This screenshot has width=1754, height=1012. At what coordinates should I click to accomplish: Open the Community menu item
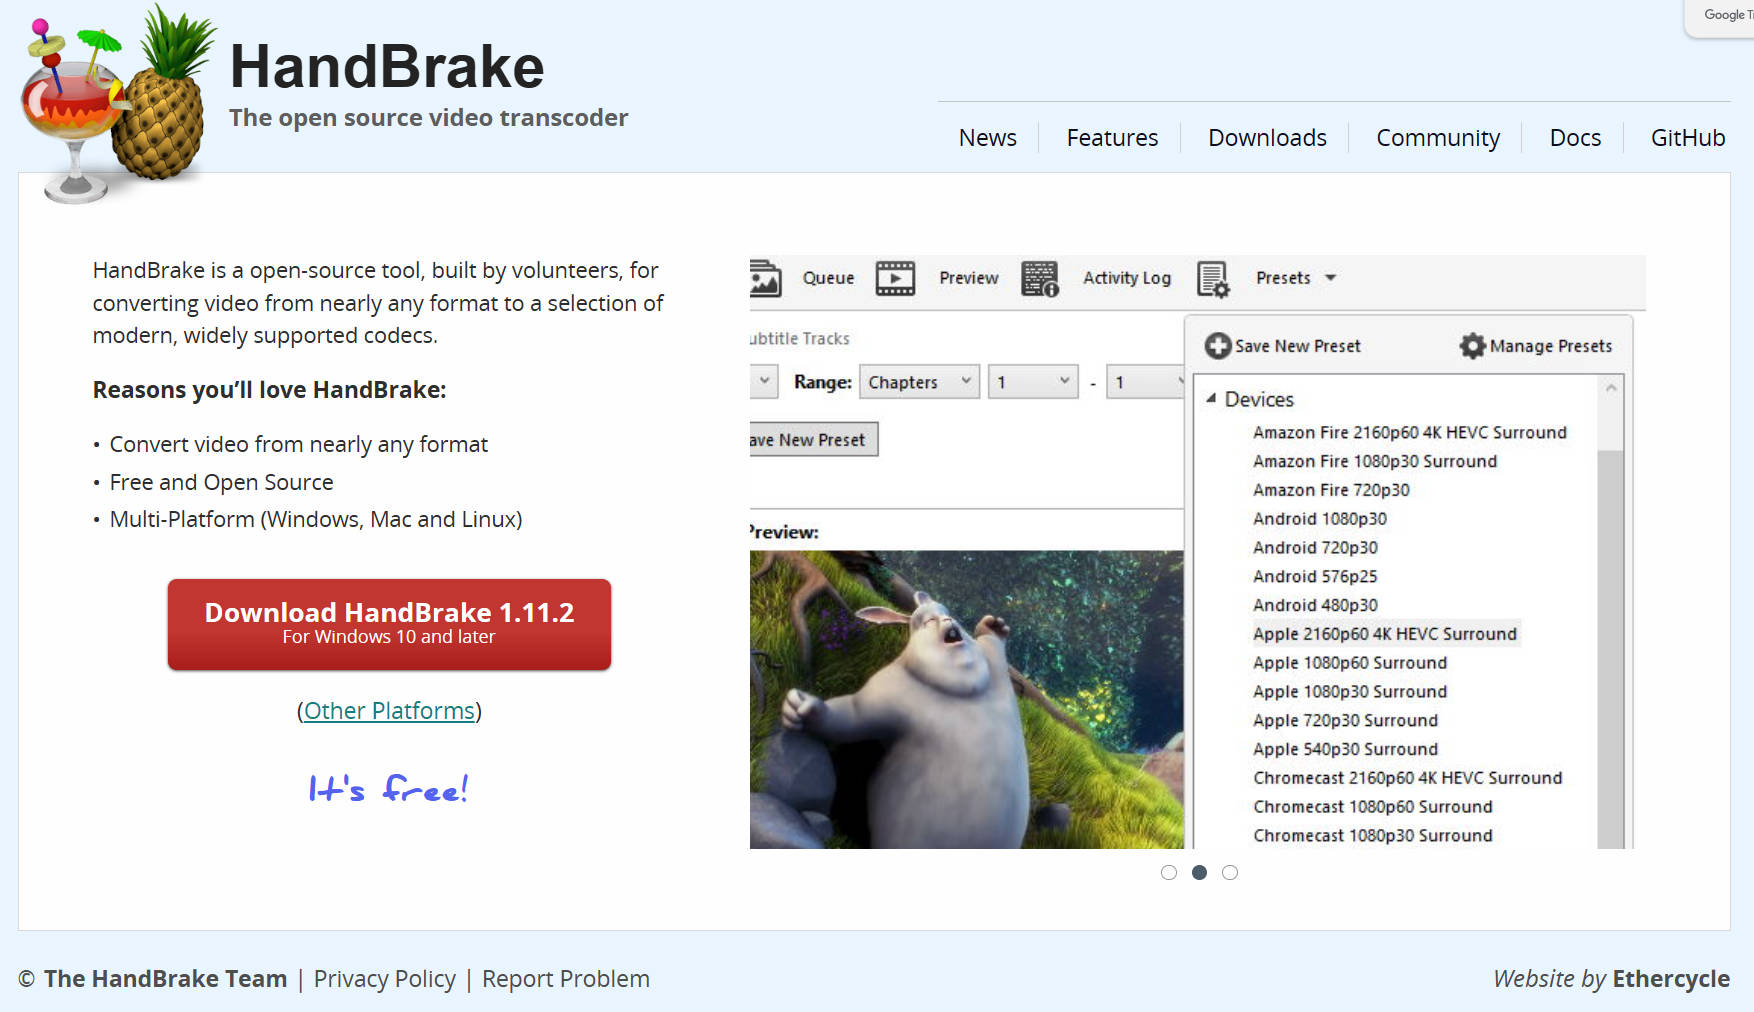(x=1438, y=138)
